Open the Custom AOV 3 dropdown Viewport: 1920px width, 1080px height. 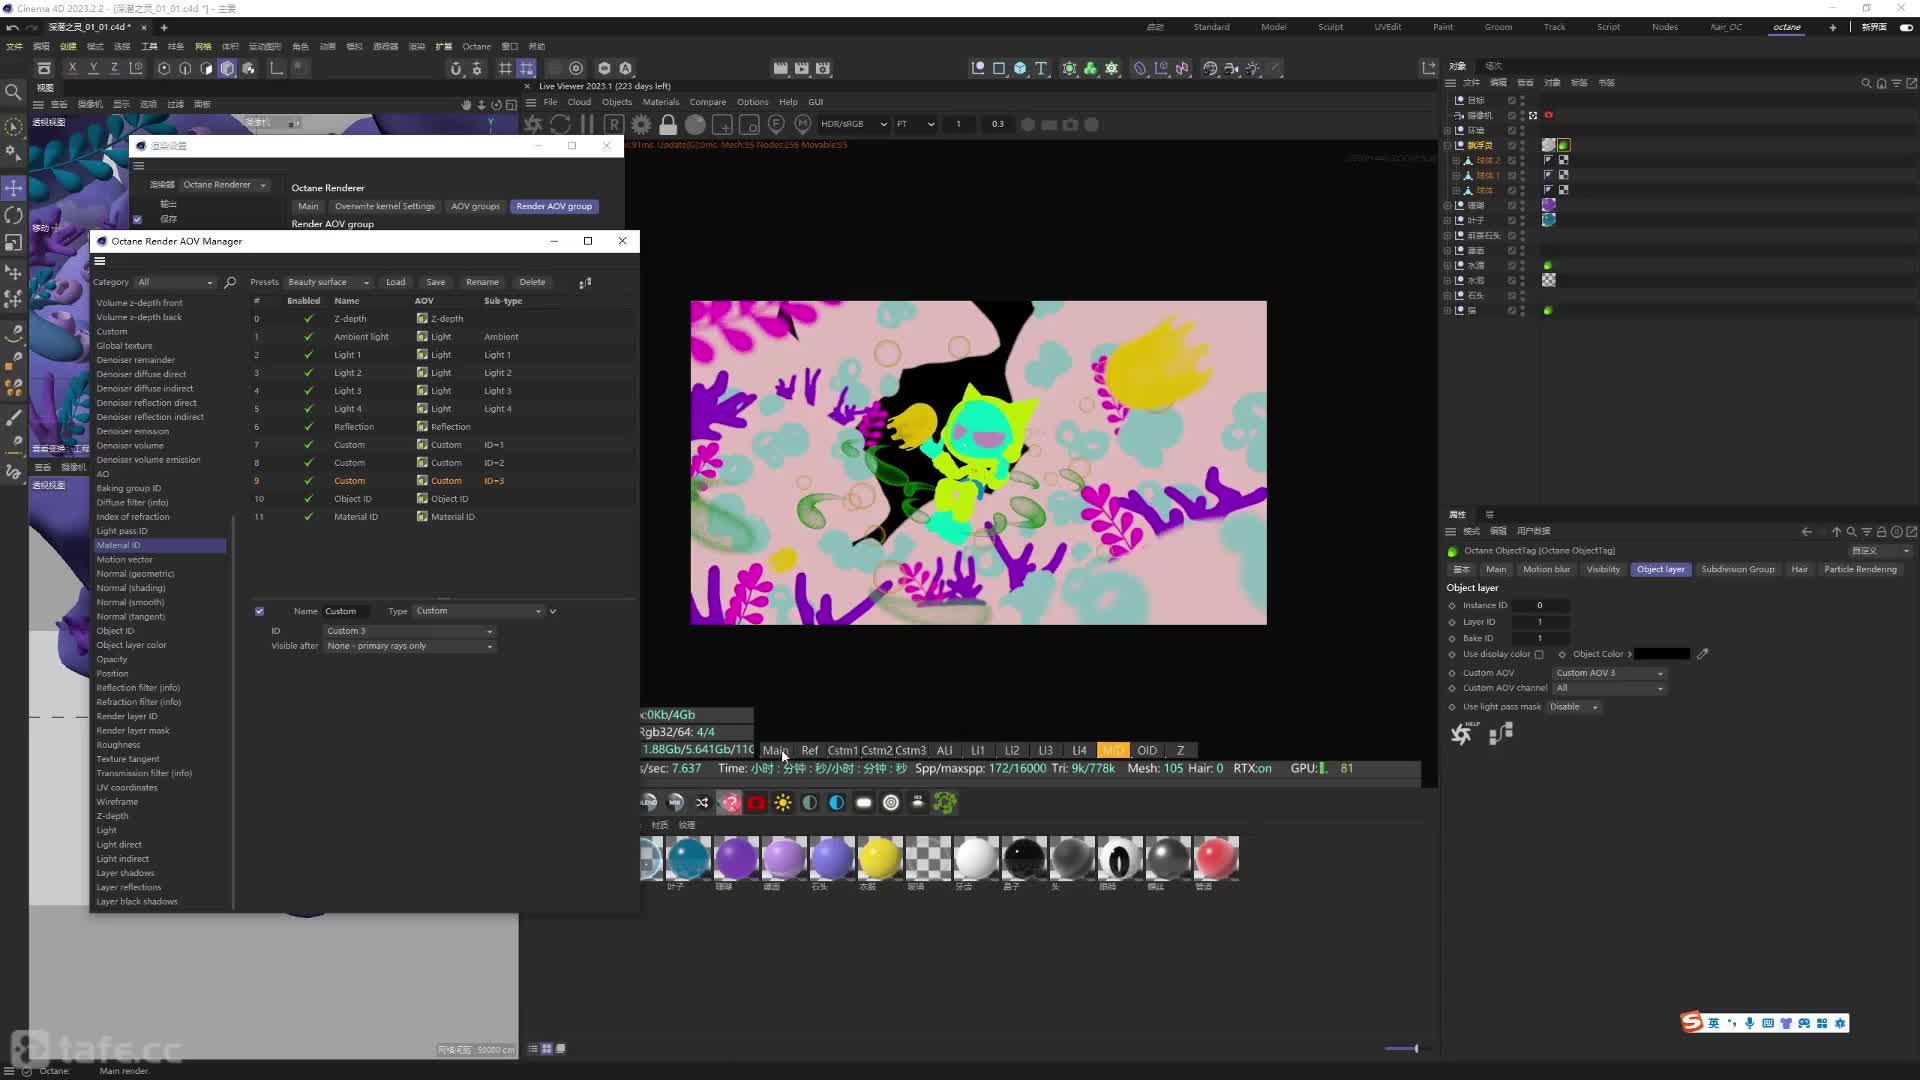click(x=1609, y=673)
